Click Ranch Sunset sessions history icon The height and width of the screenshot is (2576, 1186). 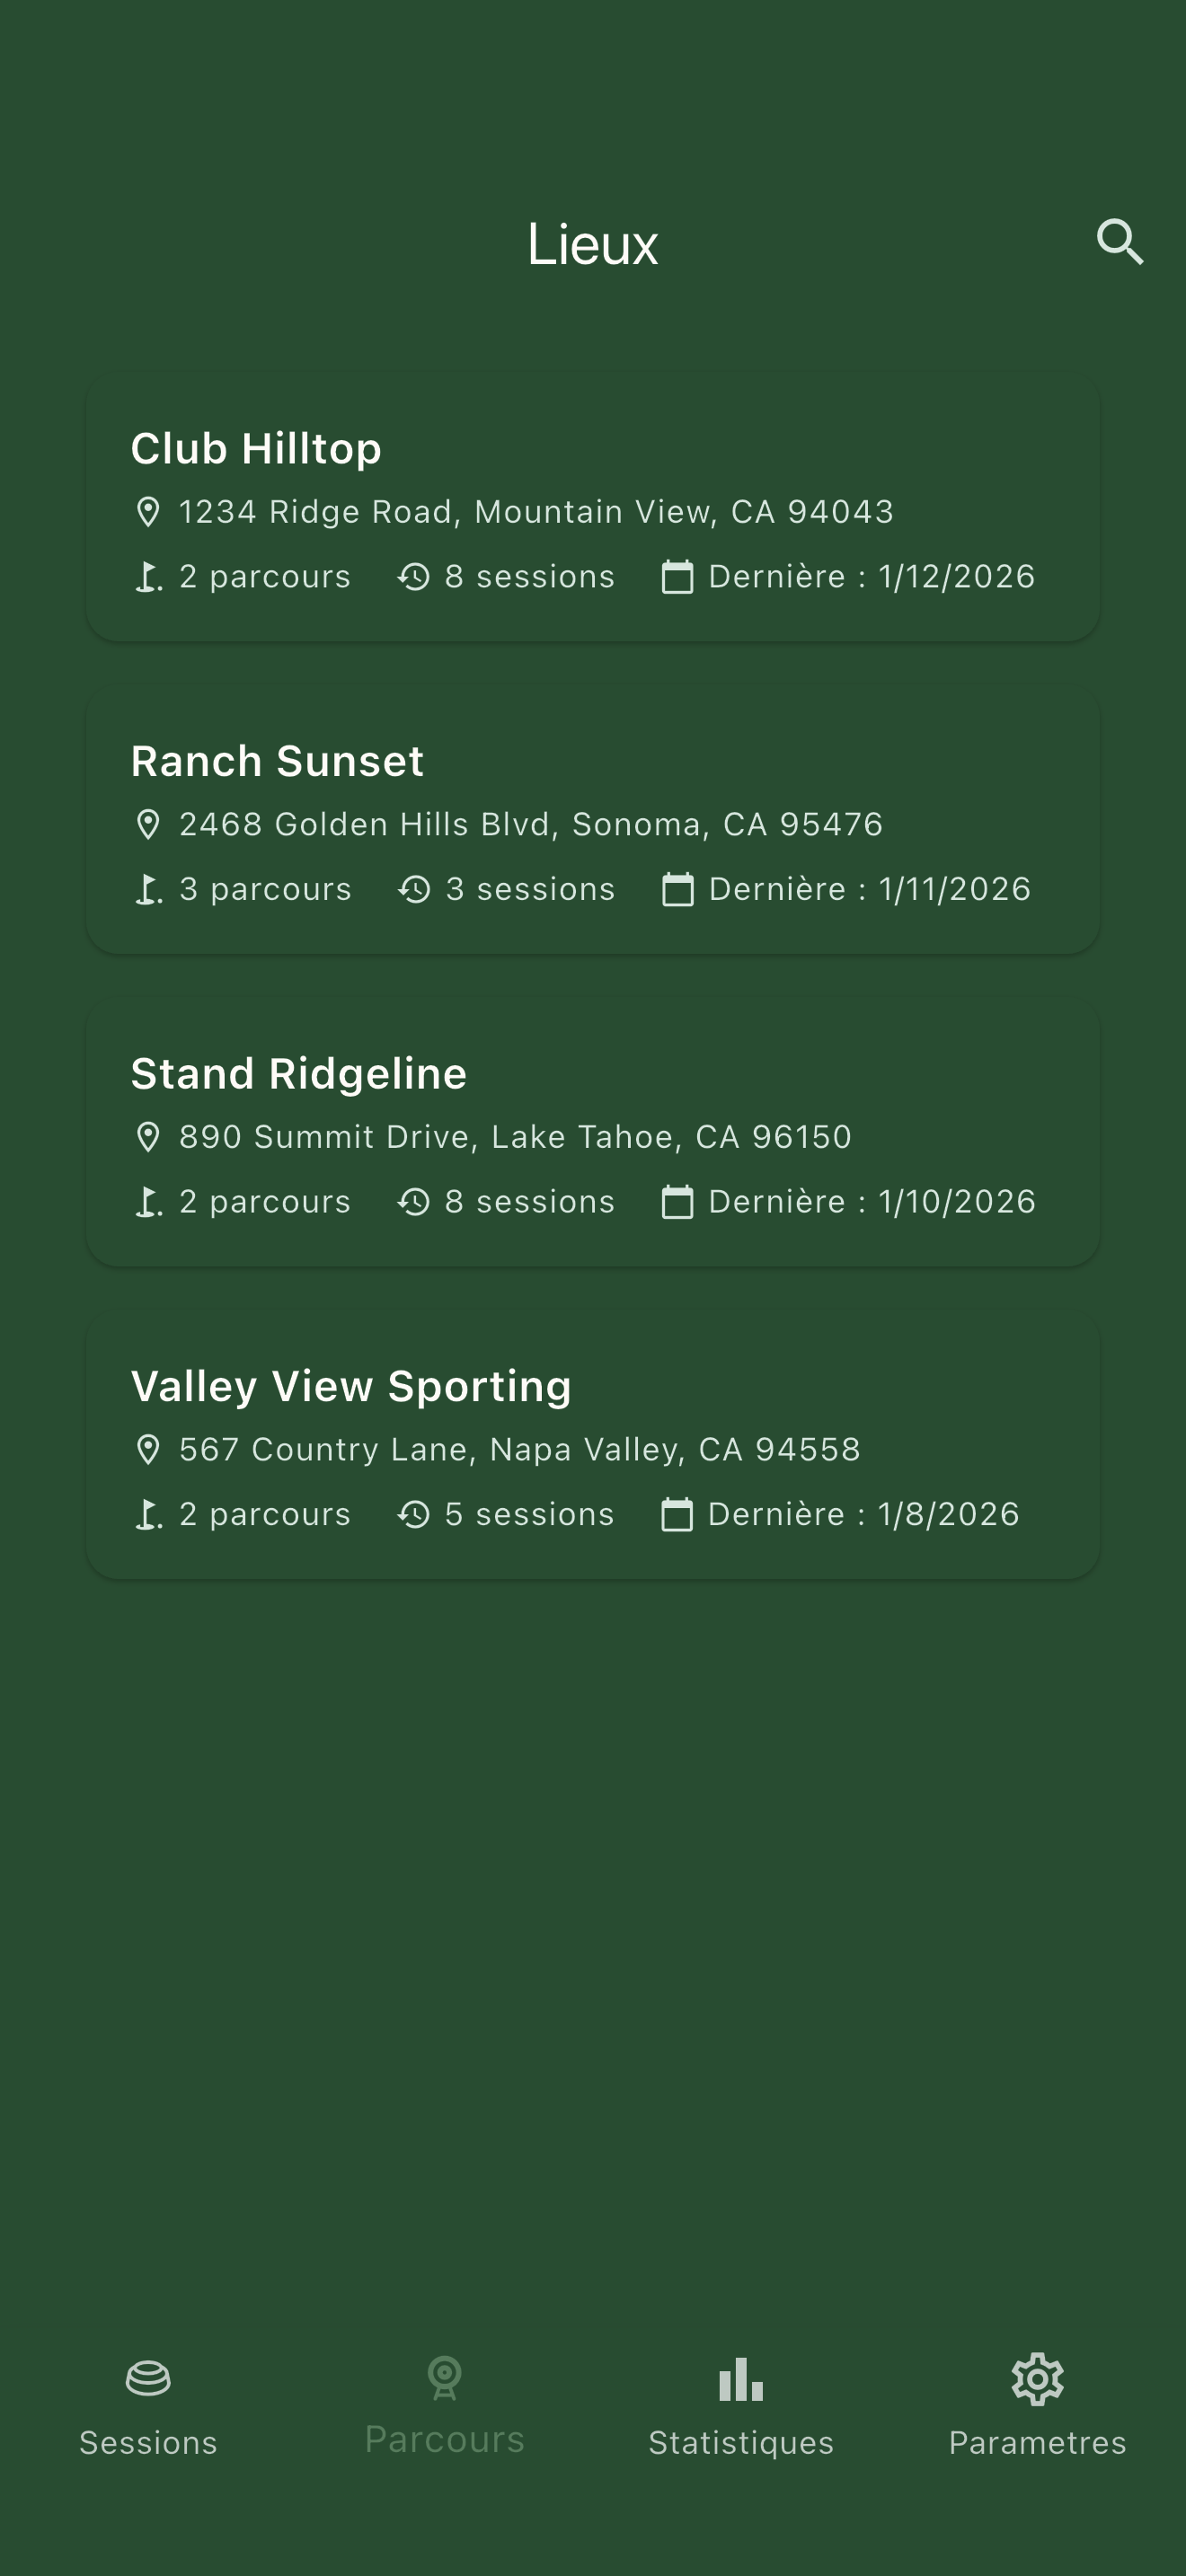(414, 889)
